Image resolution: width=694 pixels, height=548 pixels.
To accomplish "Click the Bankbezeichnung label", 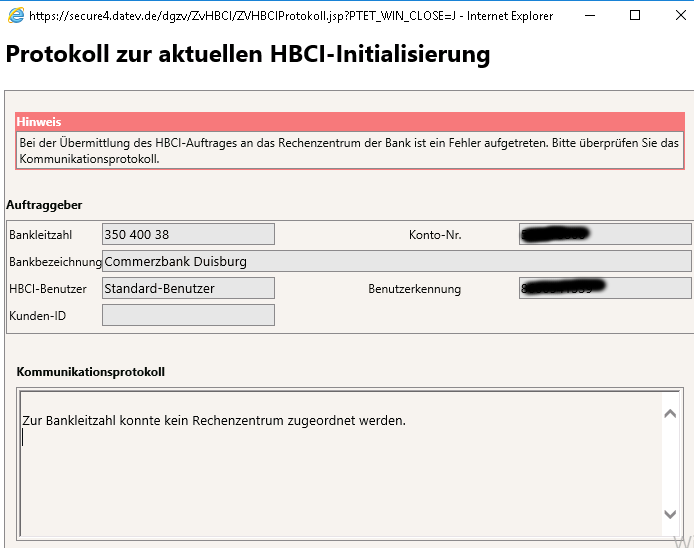I will coord(55,262).
